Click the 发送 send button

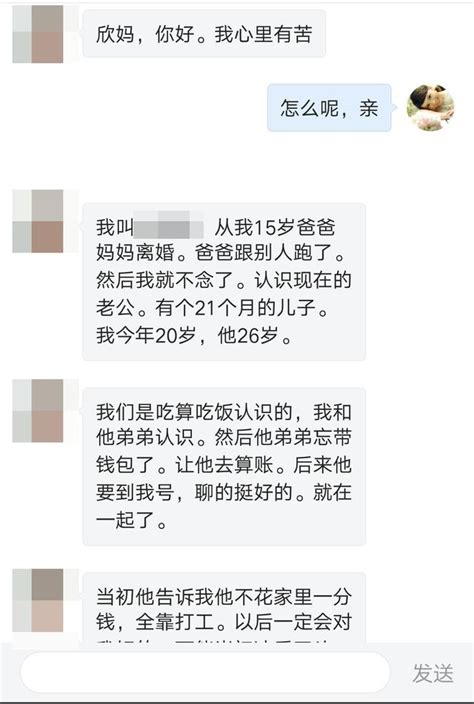coord(433,673)
